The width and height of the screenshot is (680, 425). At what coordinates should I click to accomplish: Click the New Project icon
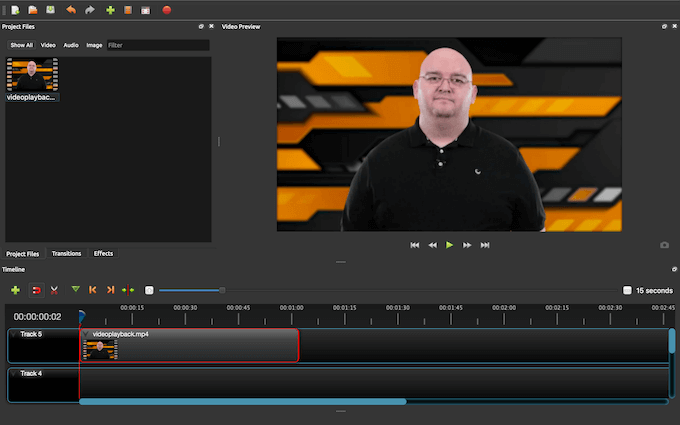tap(15, 9)
